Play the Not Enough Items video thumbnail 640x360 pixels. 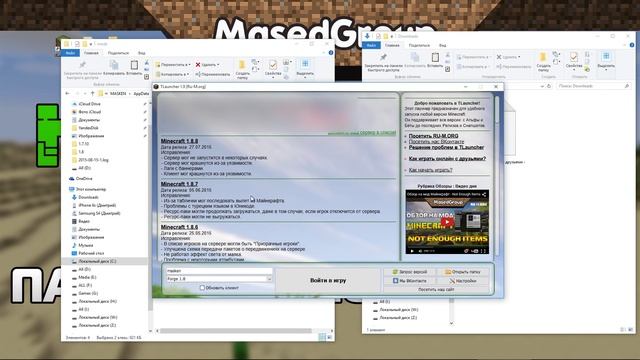pos(447,222)
